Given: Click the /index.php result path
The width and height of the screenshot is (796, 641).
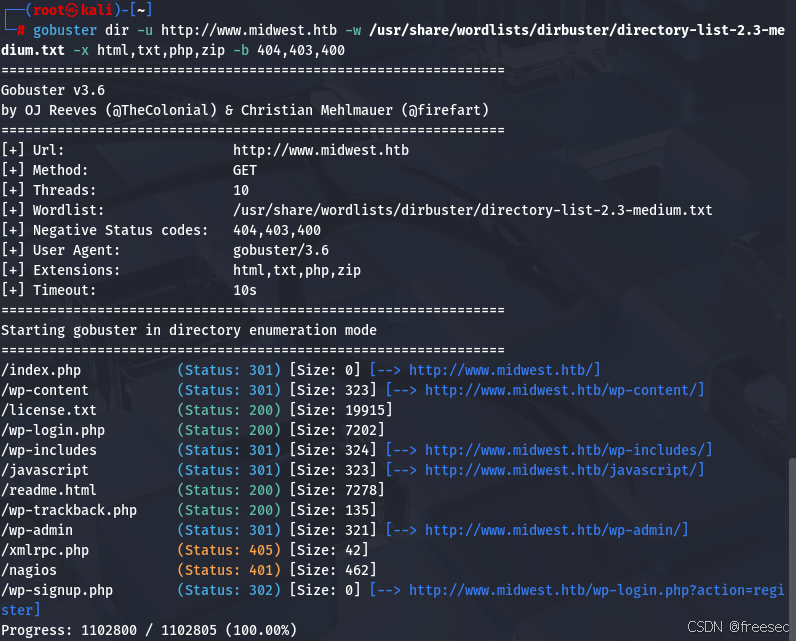Looking at the screenshot, I should click(41, 370).
